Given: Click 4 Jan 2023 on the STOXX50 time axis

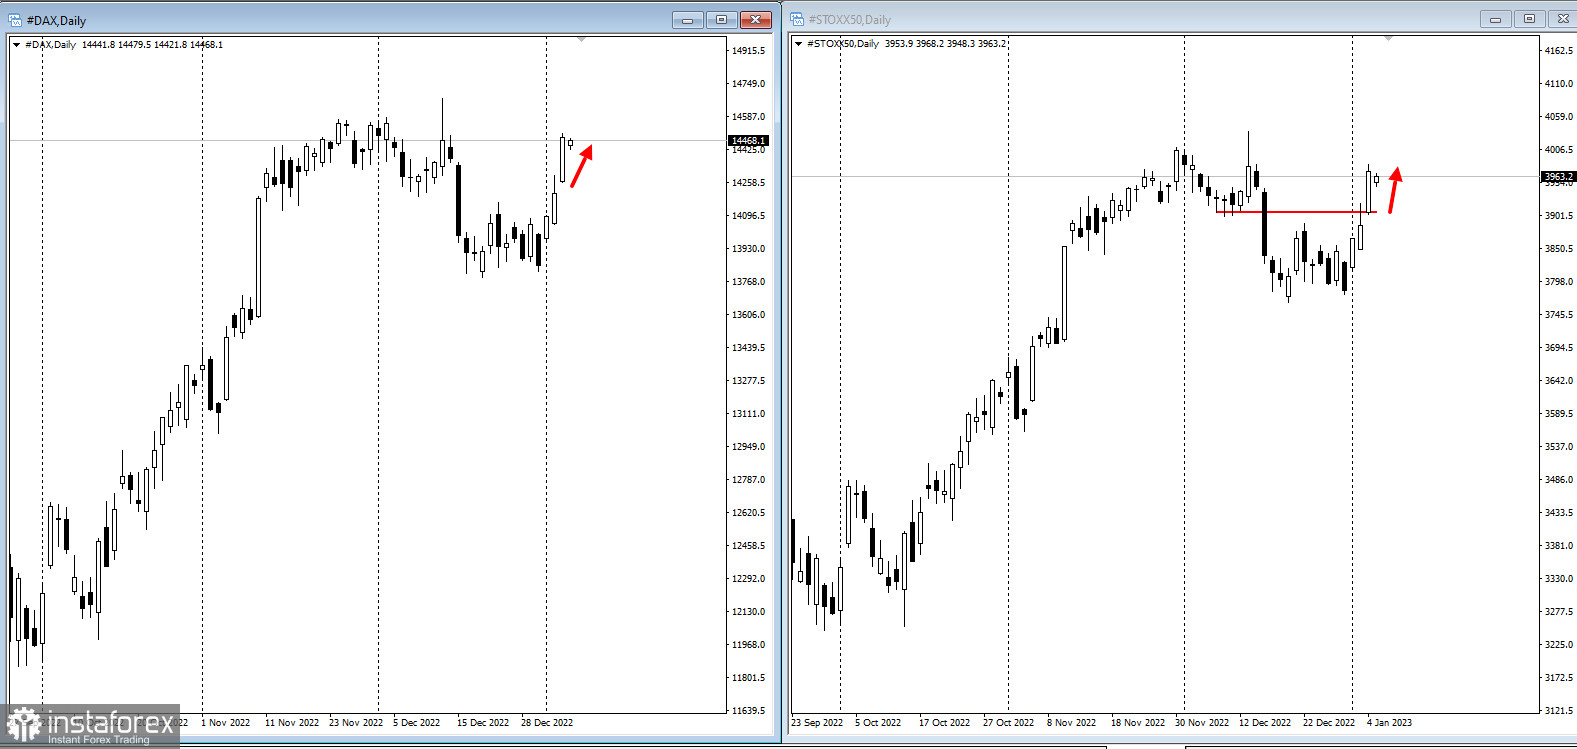Looking at the screenshot, I should click(1389, 723).
